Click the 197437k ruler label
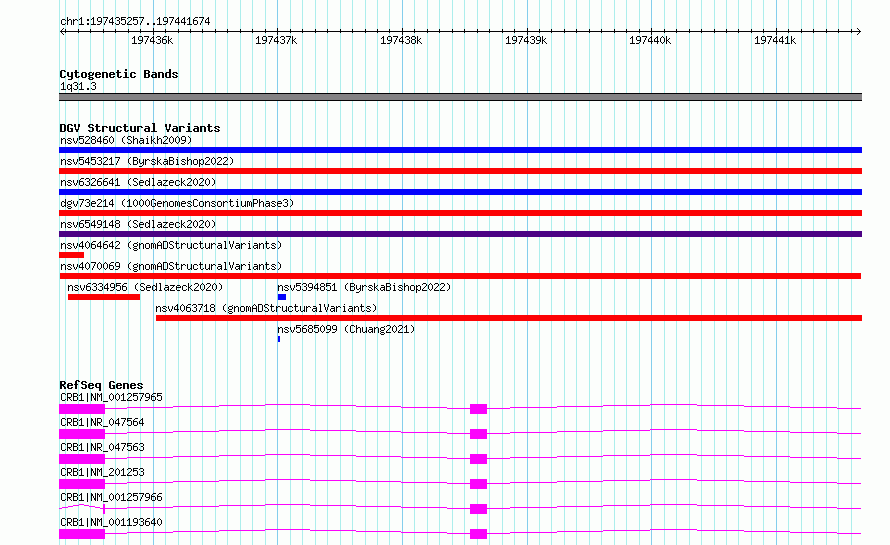The image size is (890, 545). (x=276, y=40)
